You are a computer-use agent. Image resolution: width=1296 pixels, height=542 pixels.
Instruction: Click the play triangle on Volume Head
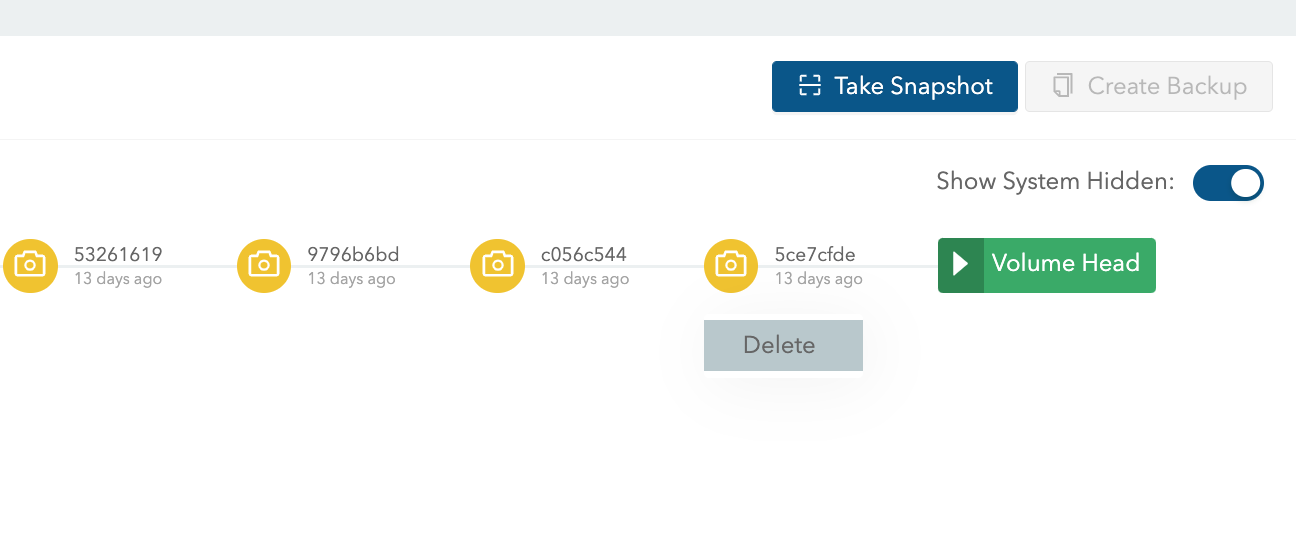pyautogui.click(x=960, y=265)
